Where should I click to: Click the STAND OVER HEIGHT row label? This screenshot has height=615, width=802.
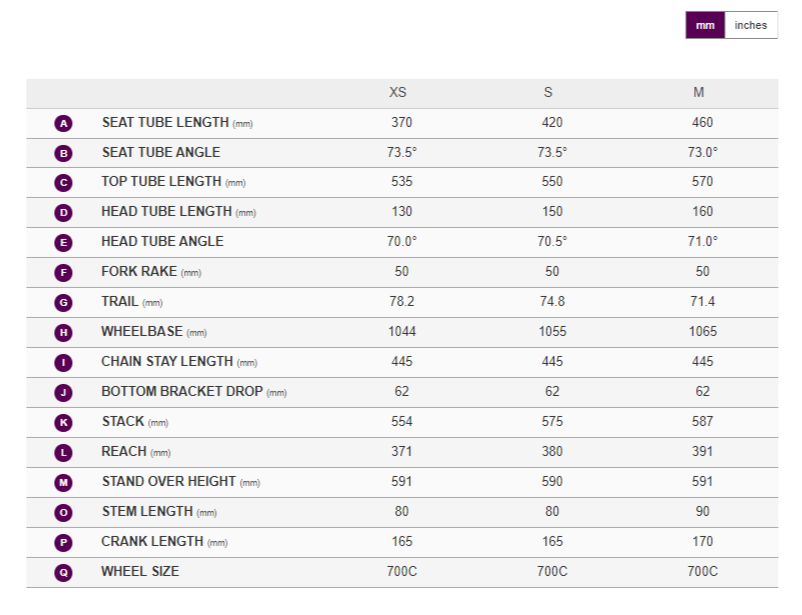coord(168,482)
